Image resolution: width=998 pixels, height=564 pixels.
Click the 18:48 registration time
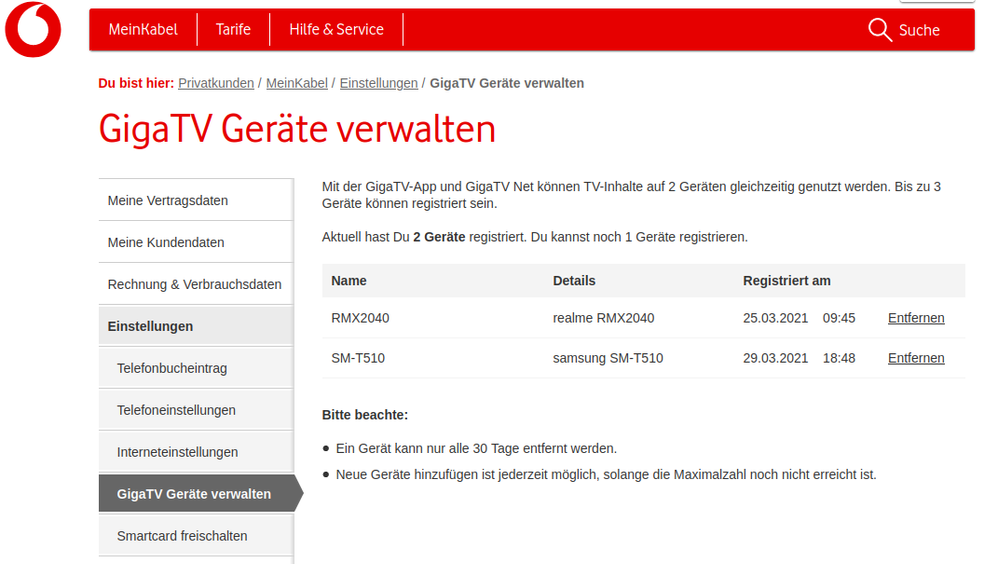tap(839, 358)
